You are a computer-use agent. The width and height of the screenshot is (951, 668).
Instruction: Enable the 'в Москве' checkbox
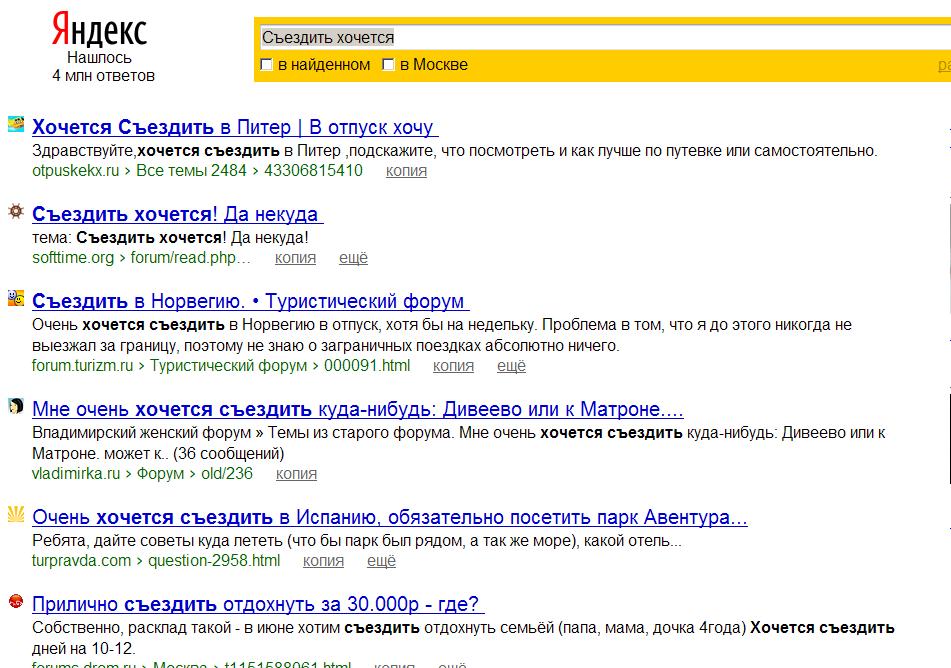pyautogui.click(x=388, y=64)
